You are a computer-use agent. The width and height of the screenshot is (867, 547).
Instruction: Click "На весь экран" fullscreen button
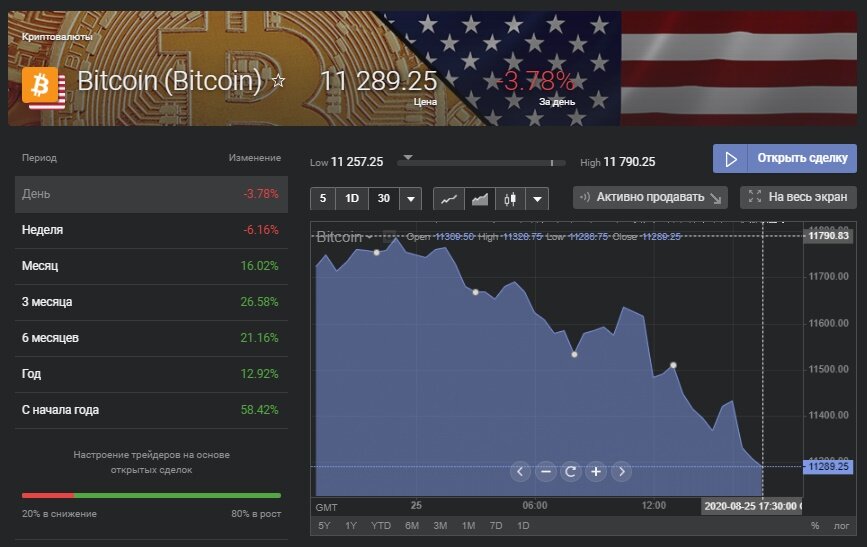[x=798, y=197]
